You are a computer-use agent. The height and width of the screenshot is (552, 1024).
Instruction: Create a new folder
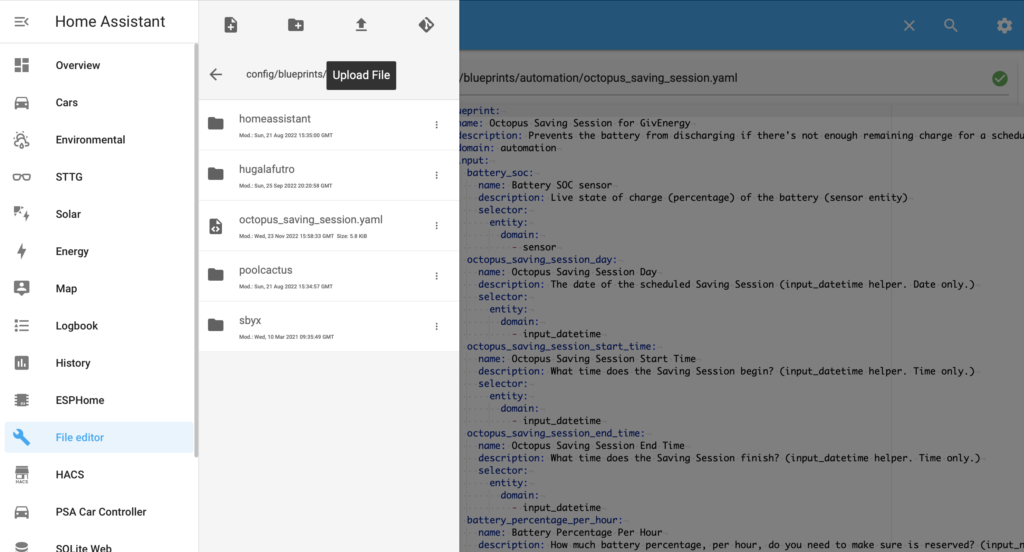tap(296, 25)
